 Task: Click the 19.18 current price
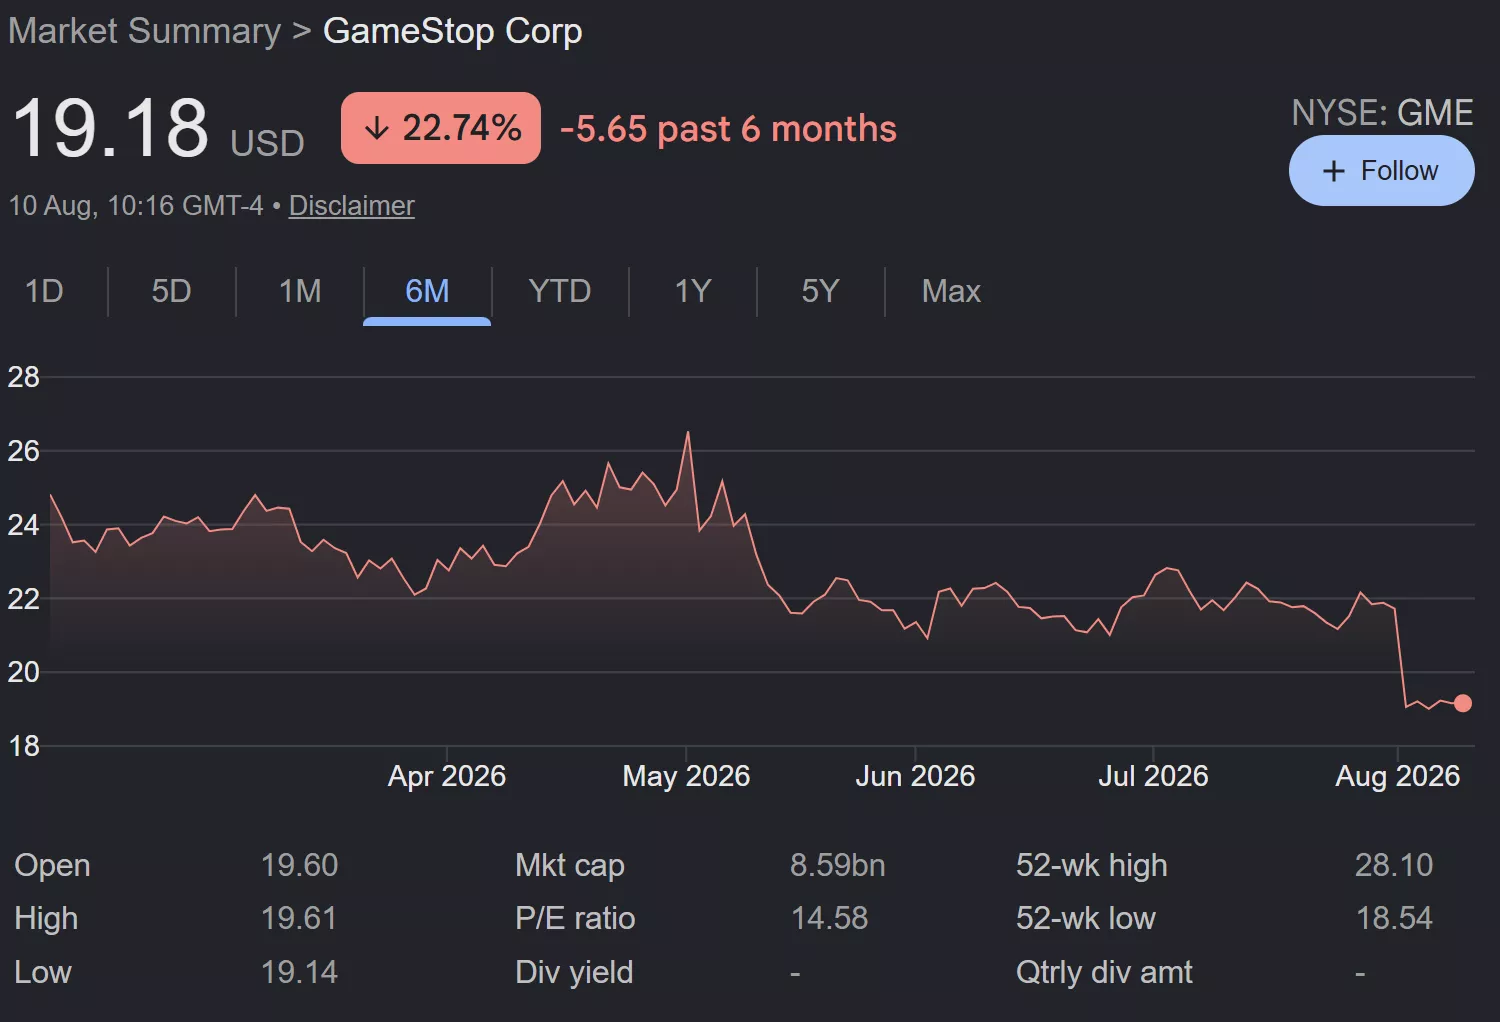[110, 128]
